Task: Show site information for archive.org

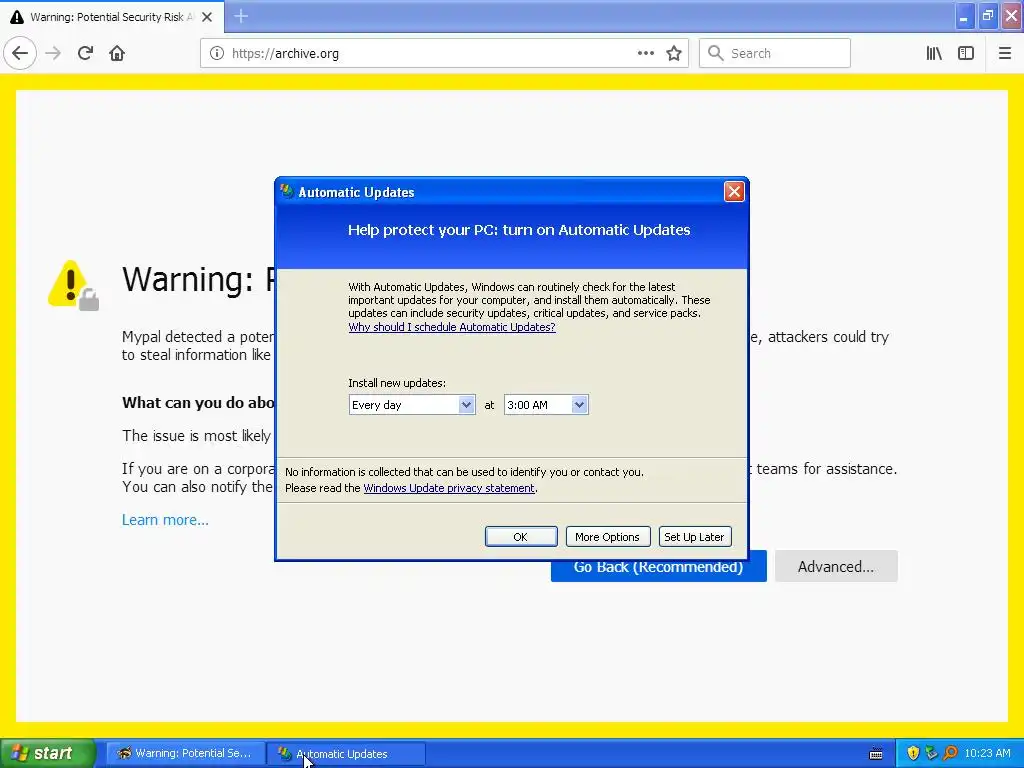Action: click(217, 54)
